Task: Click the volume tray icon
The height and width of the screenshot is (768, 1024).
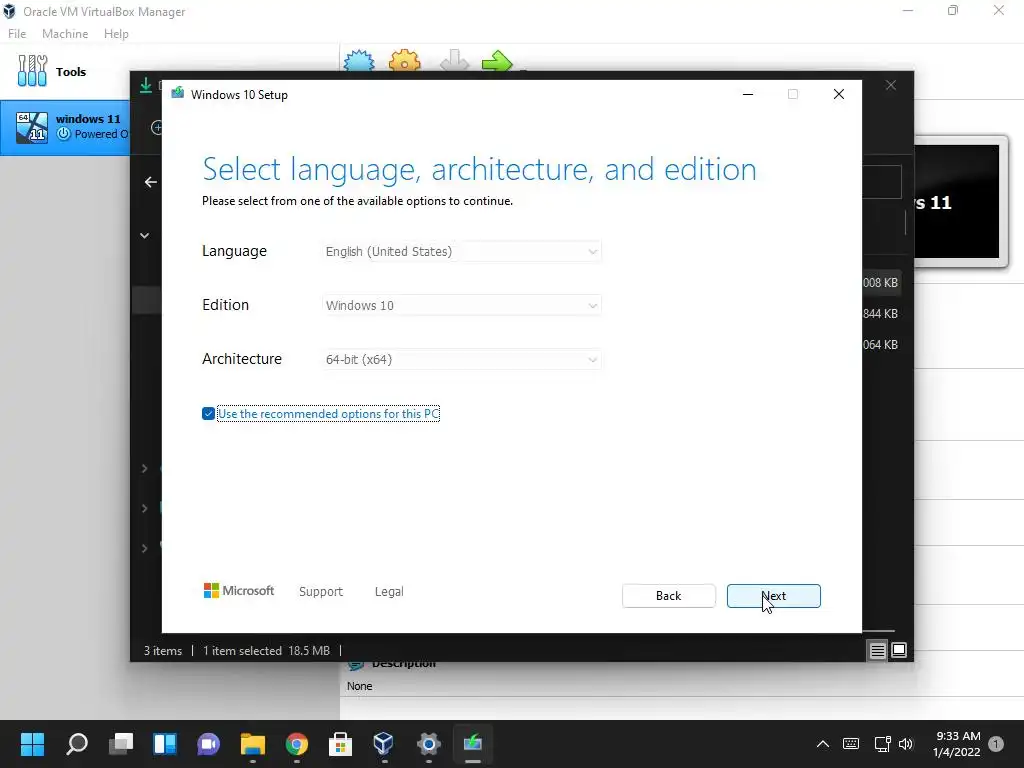Action: point(906,744)
